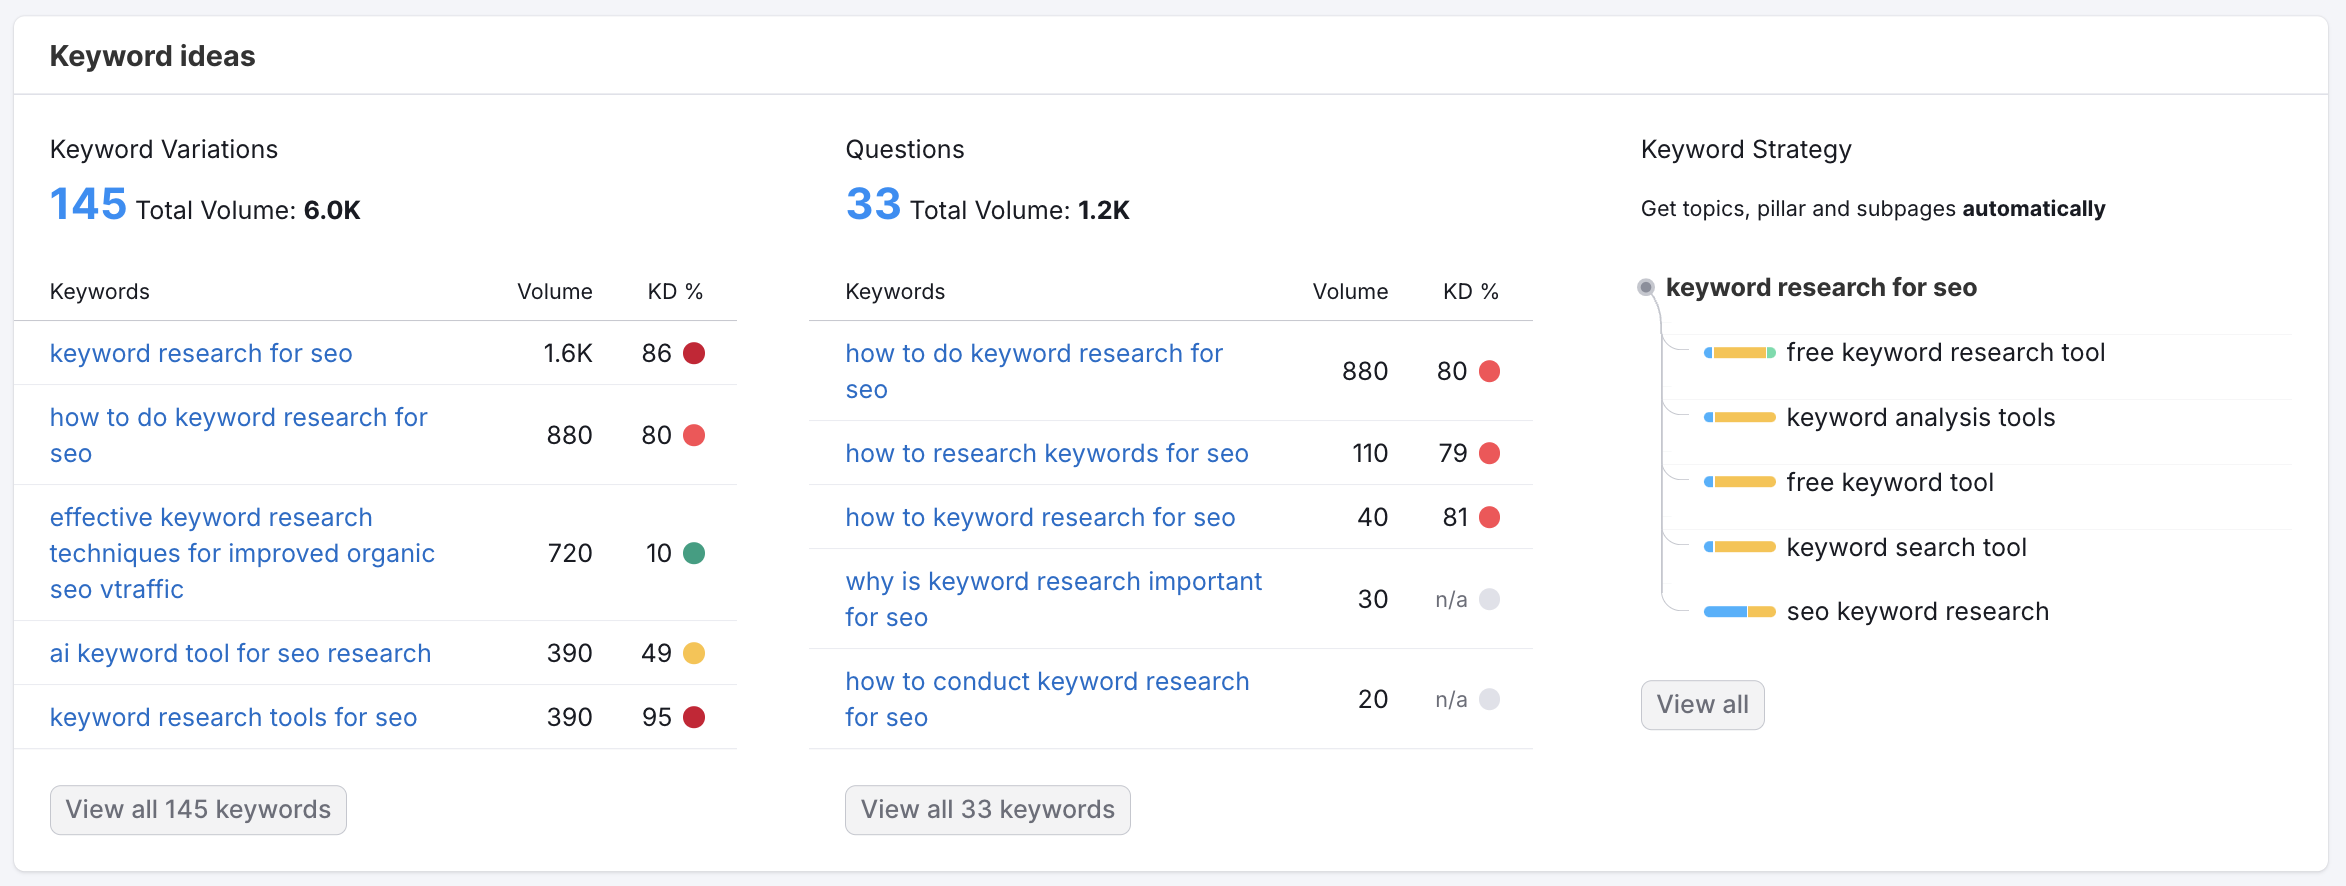Click the 33 questions count number
Screen dimensions: 2346x886
click(873, 205)
